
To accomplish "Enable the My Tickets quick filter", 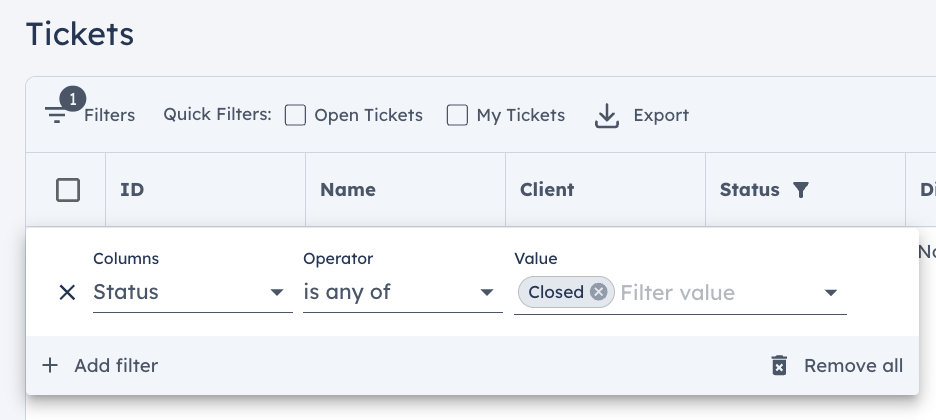I will 457,115.
